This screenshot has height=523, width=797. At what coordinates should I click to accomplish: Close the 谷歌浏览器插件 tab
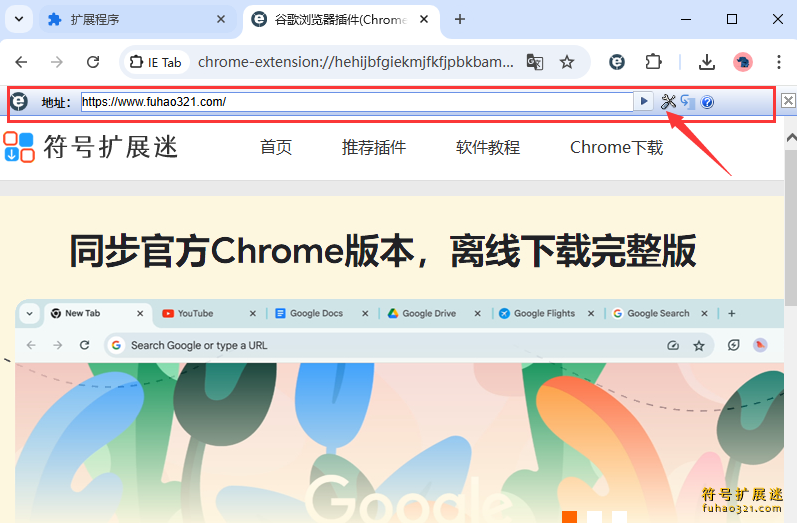(x=424, y=19)
